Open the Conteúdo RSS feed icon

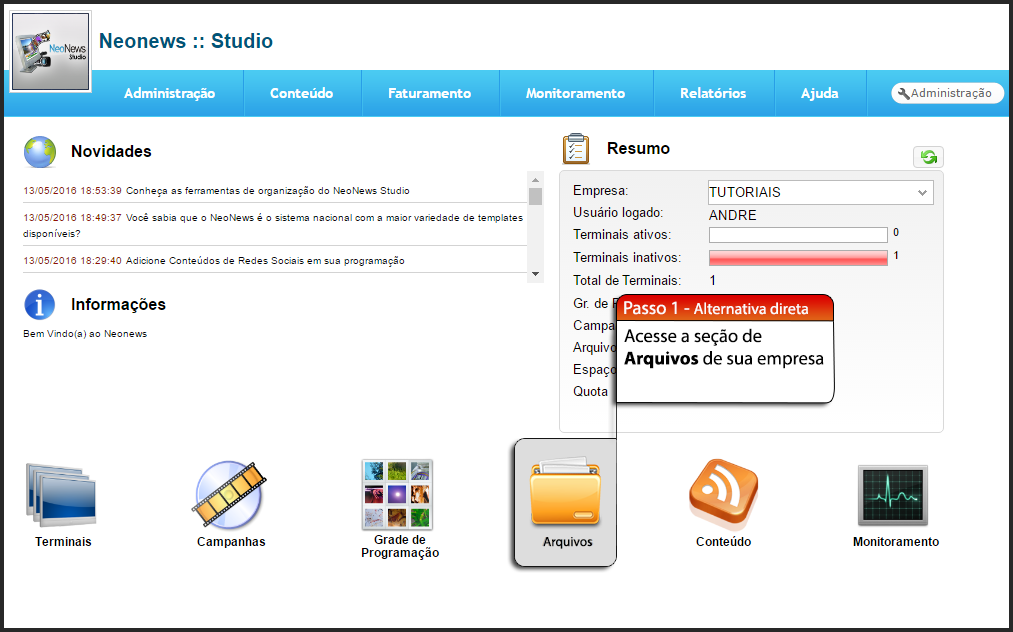point(723,493)
